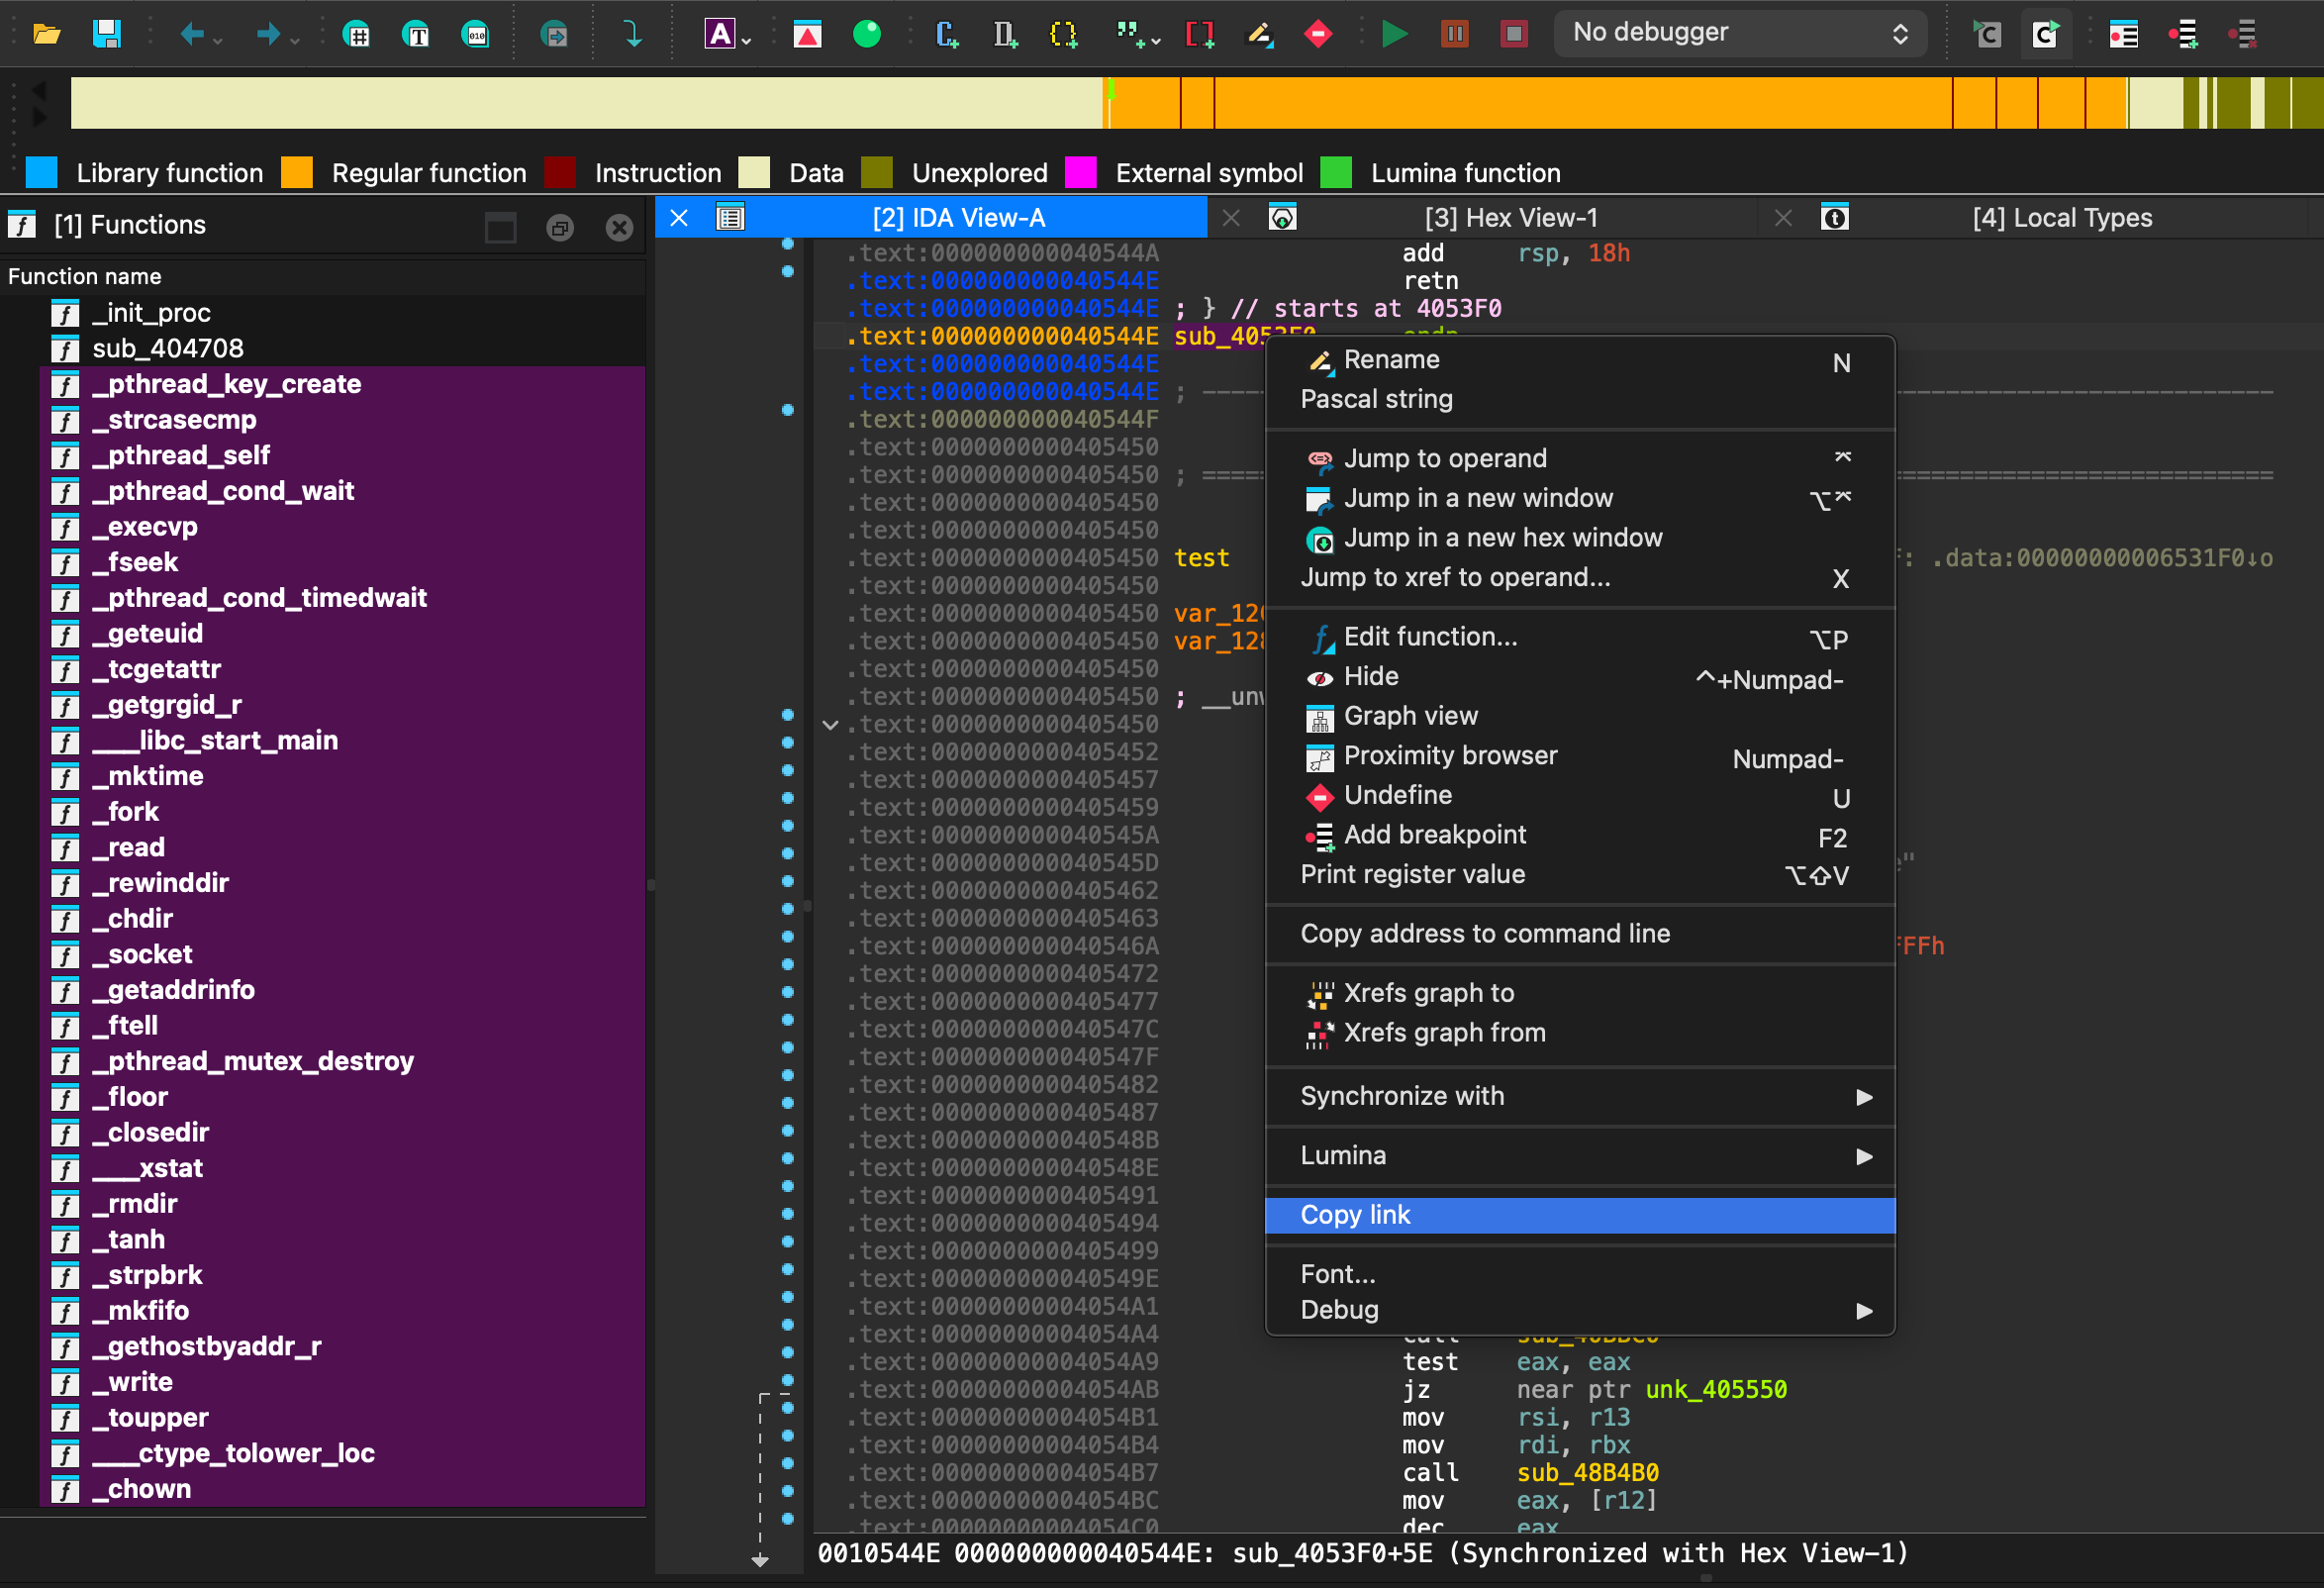Jump forward with the right arrow
Screen dimensions: 2324x1588
pyautogui.click(x=267, y=34)
